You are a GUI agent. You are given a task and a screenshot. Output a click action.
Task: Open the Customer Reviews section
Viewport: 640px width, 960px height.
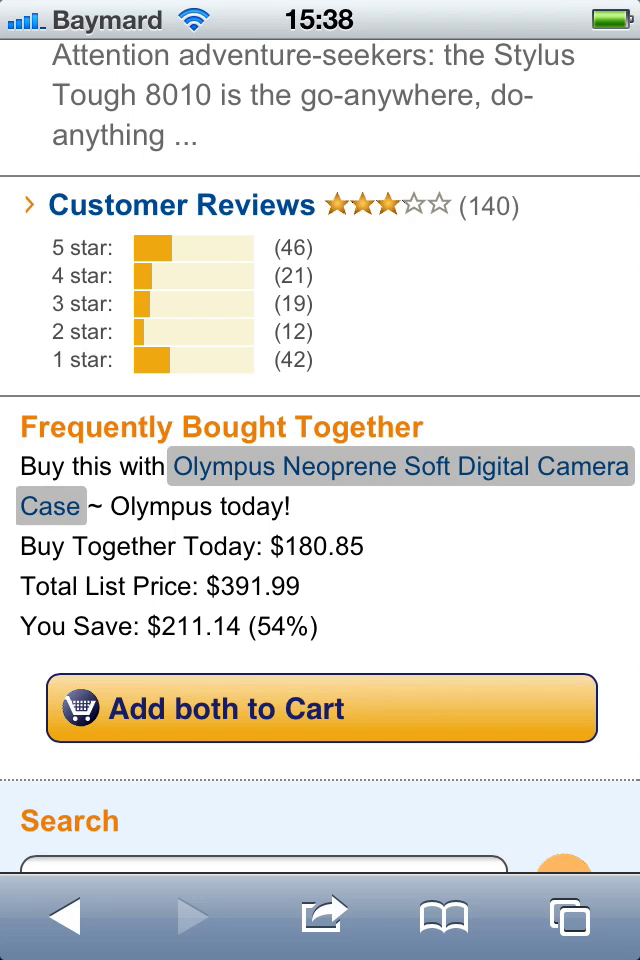181,205
